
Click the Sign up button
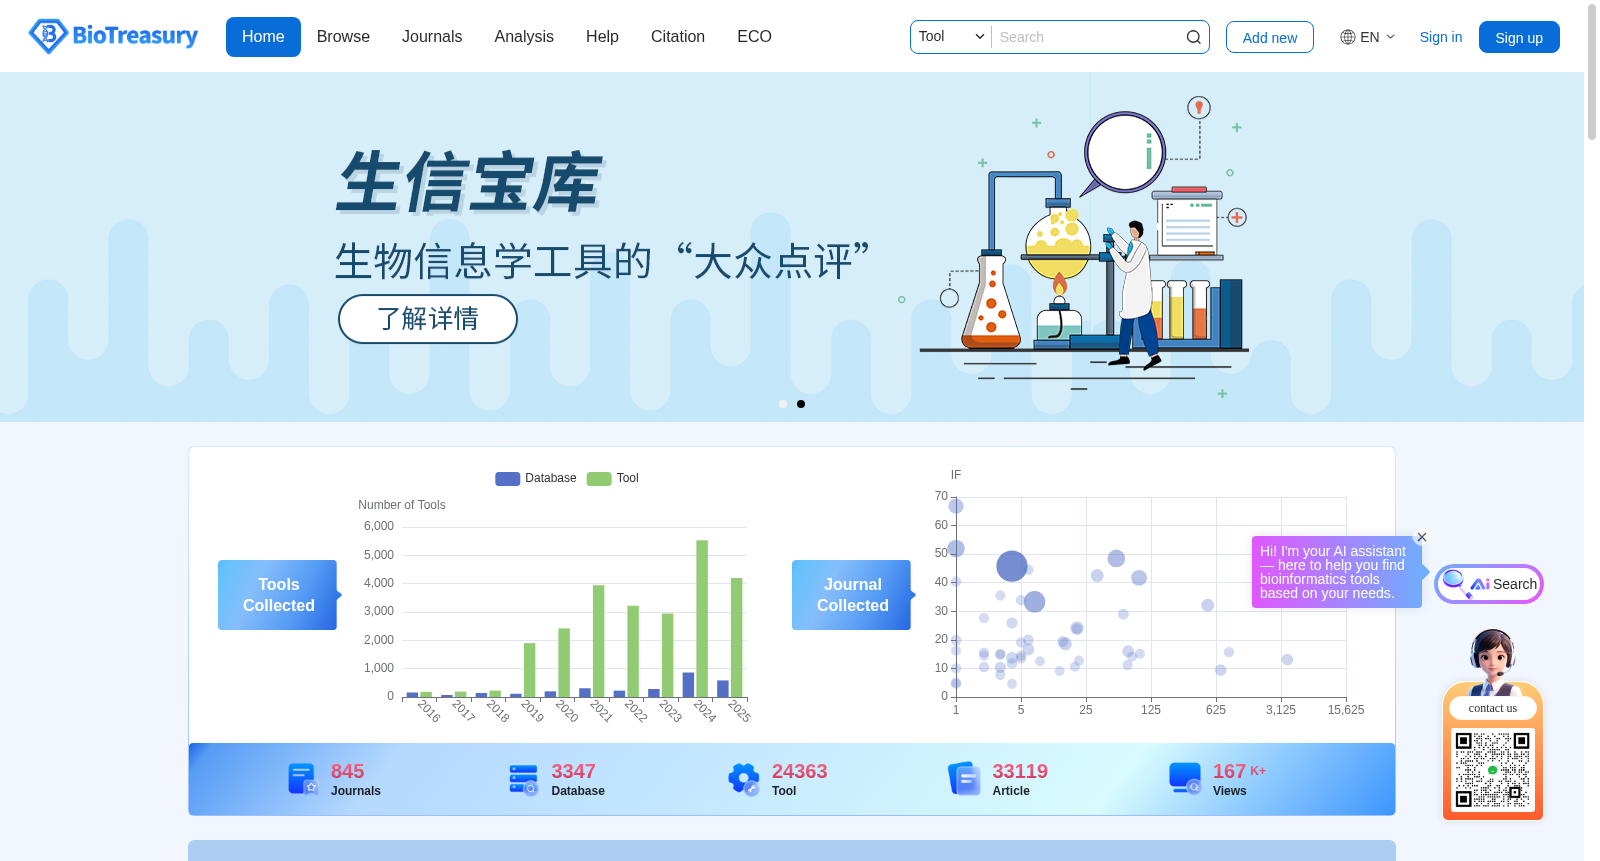click(1519, 37)
